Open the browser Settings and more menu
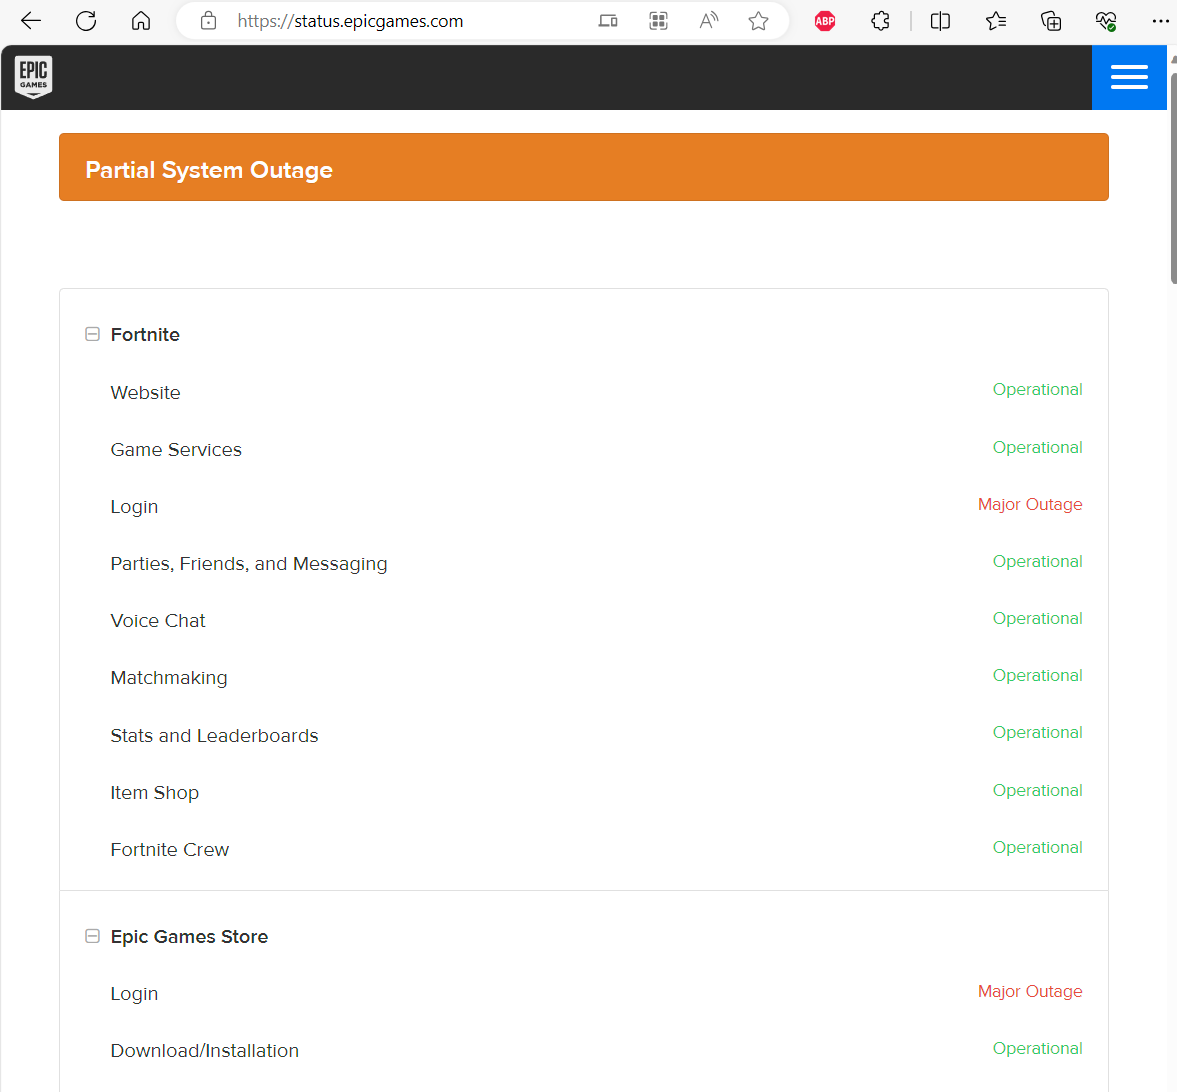Viewport: 1177px width, 1092px height. pos(1160,21)
